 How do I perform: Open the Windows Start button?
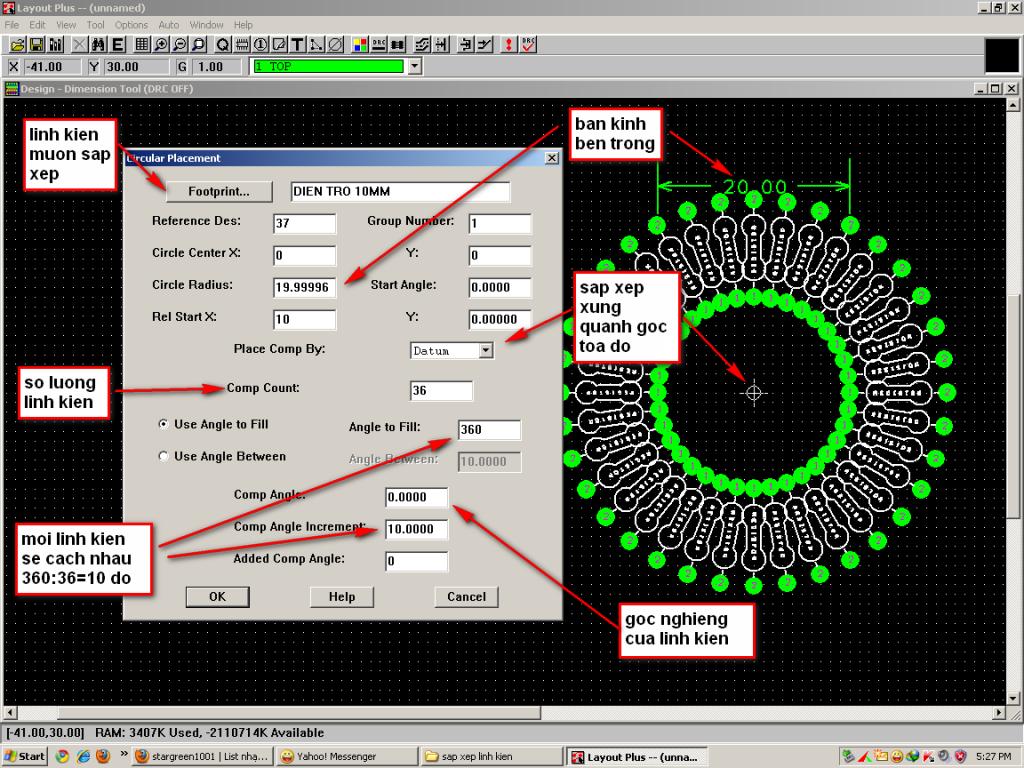coord(25,756)
